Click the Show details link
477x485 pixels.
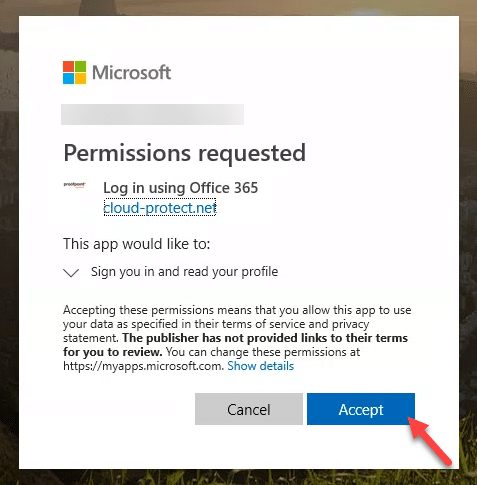tap(261, 366)
